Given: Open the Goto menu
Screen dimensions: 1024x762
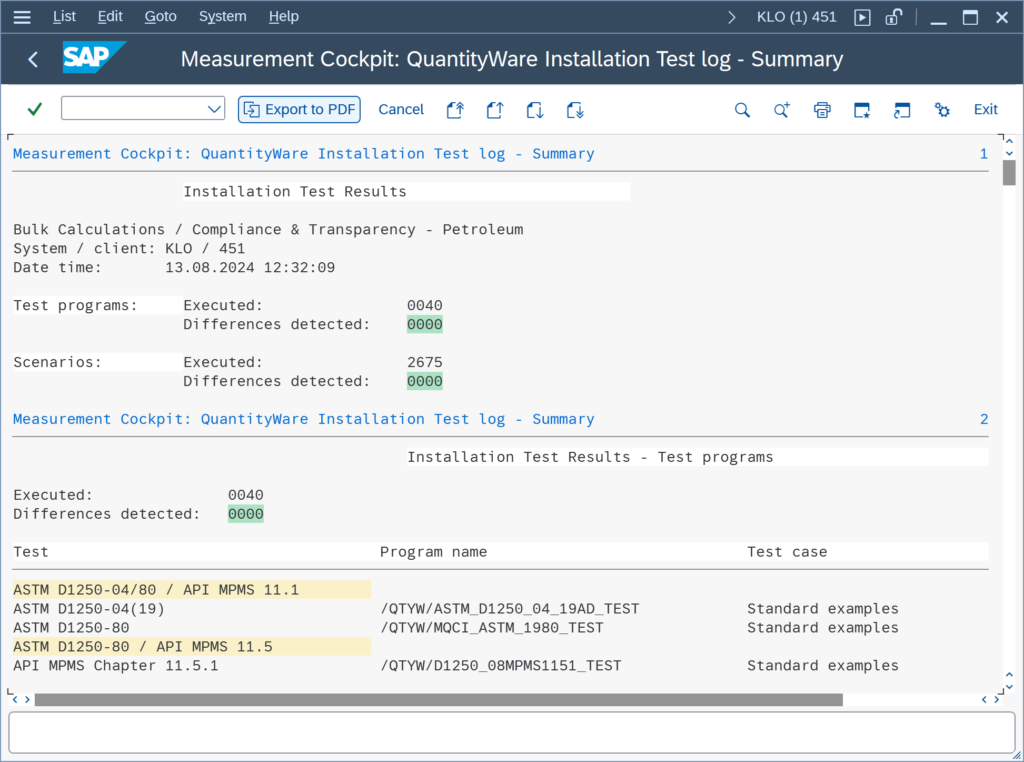Looking at the screenshot, I should point(160,16).
